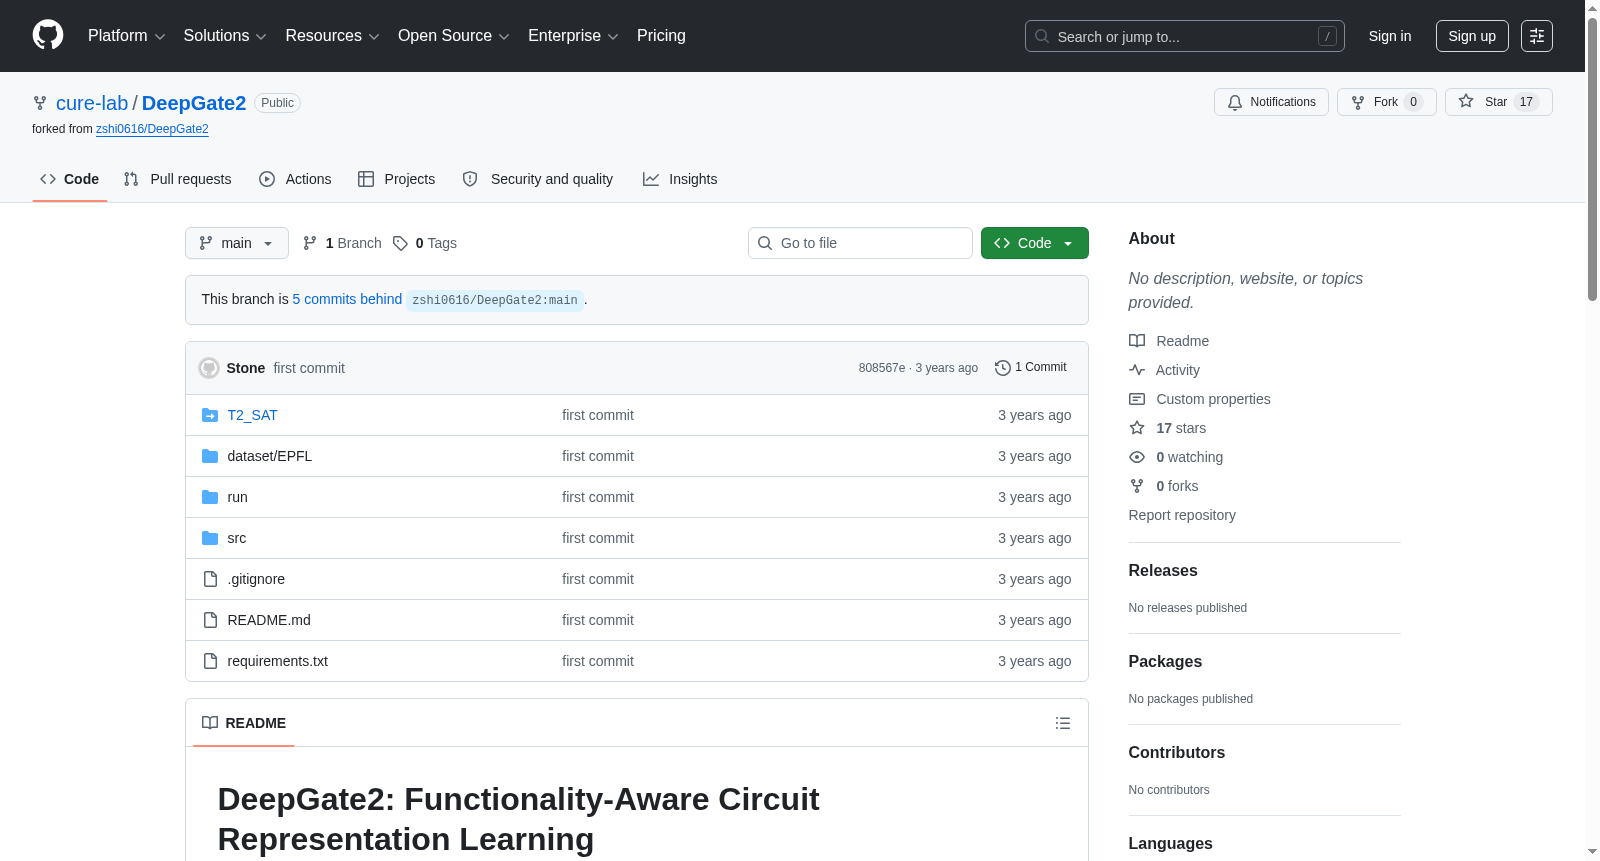Open the 1 Commit history link

1031,368
